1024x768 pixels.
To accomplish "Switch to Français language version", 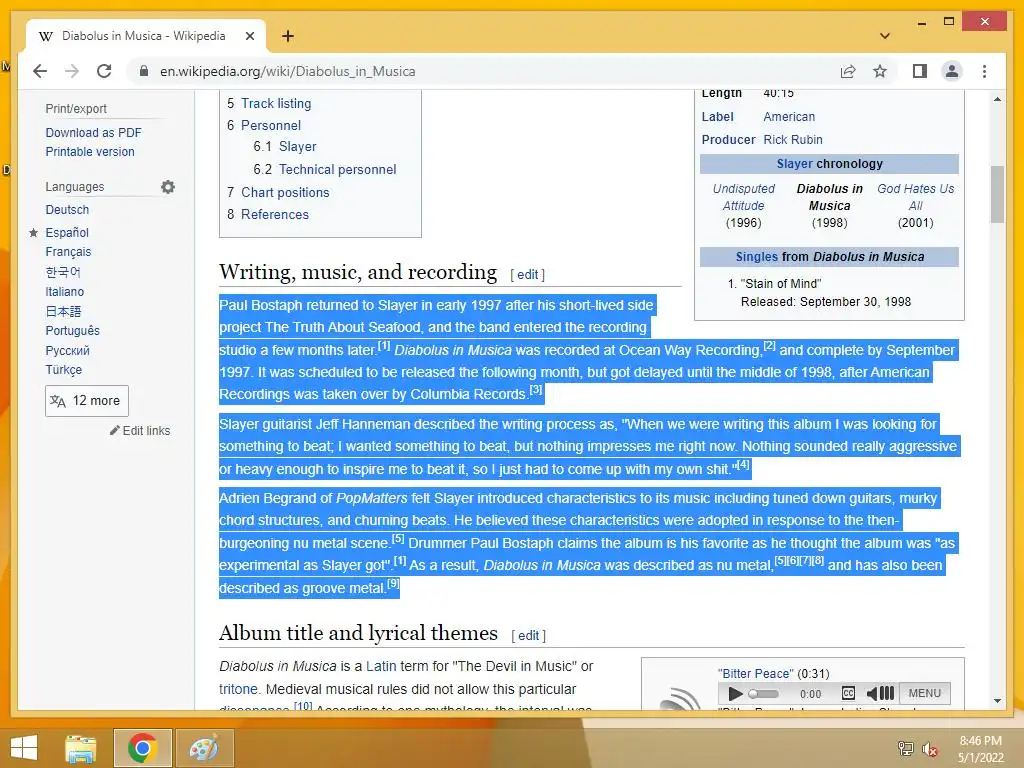I will pyautogui.click(x=69, y=251).
